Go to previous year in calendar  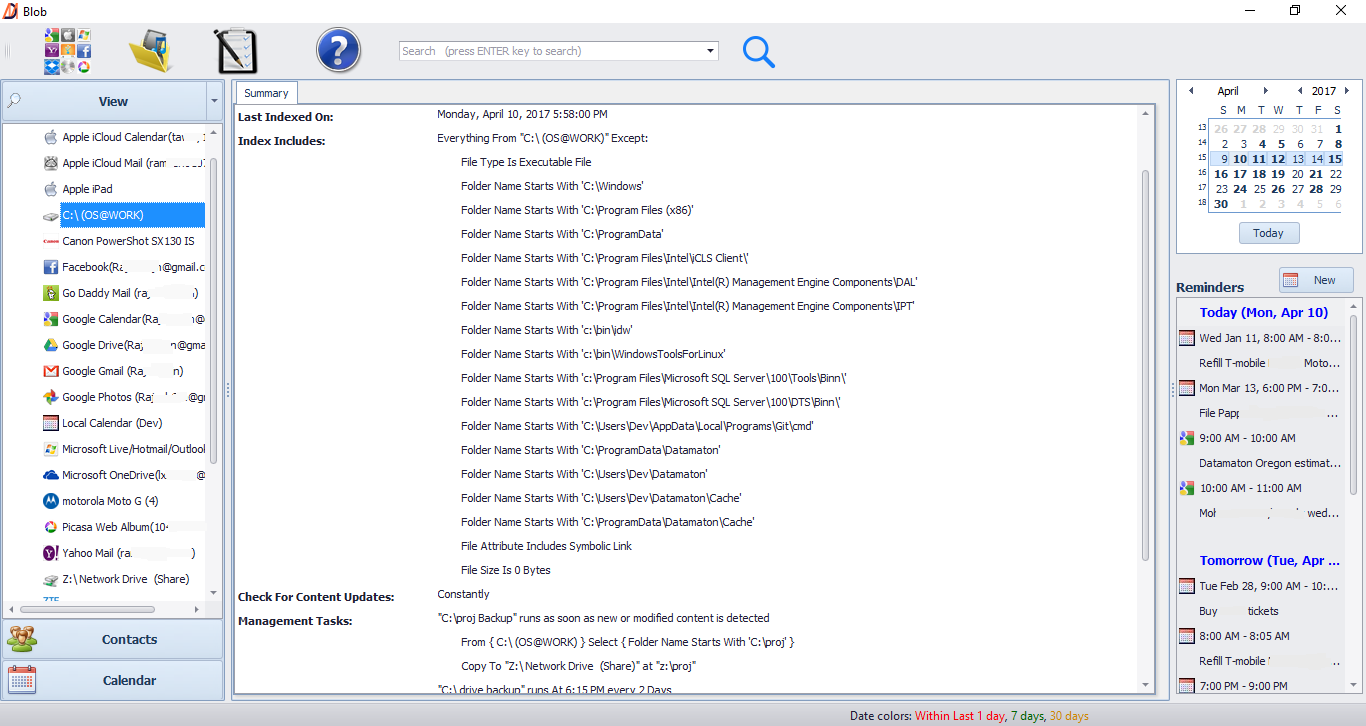pos(1300,91)
